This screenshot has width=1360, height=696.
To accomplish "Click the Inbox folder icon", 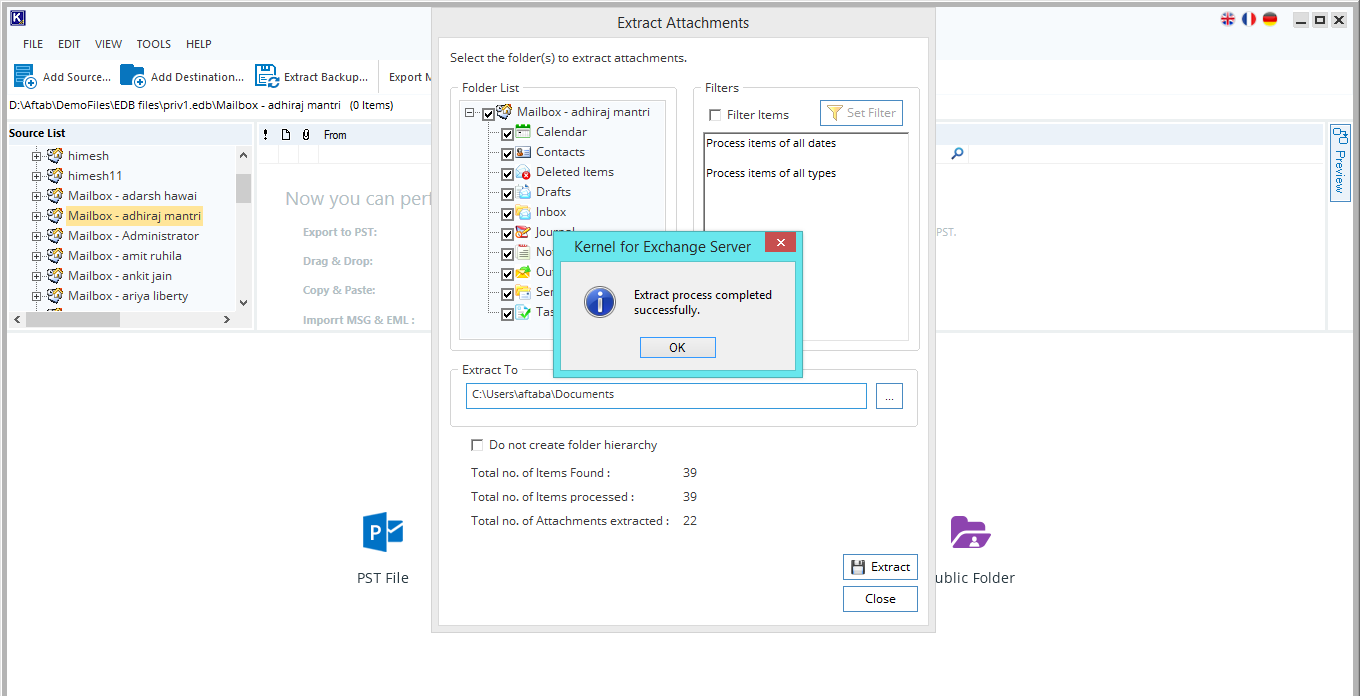I will tap(523, 212).
